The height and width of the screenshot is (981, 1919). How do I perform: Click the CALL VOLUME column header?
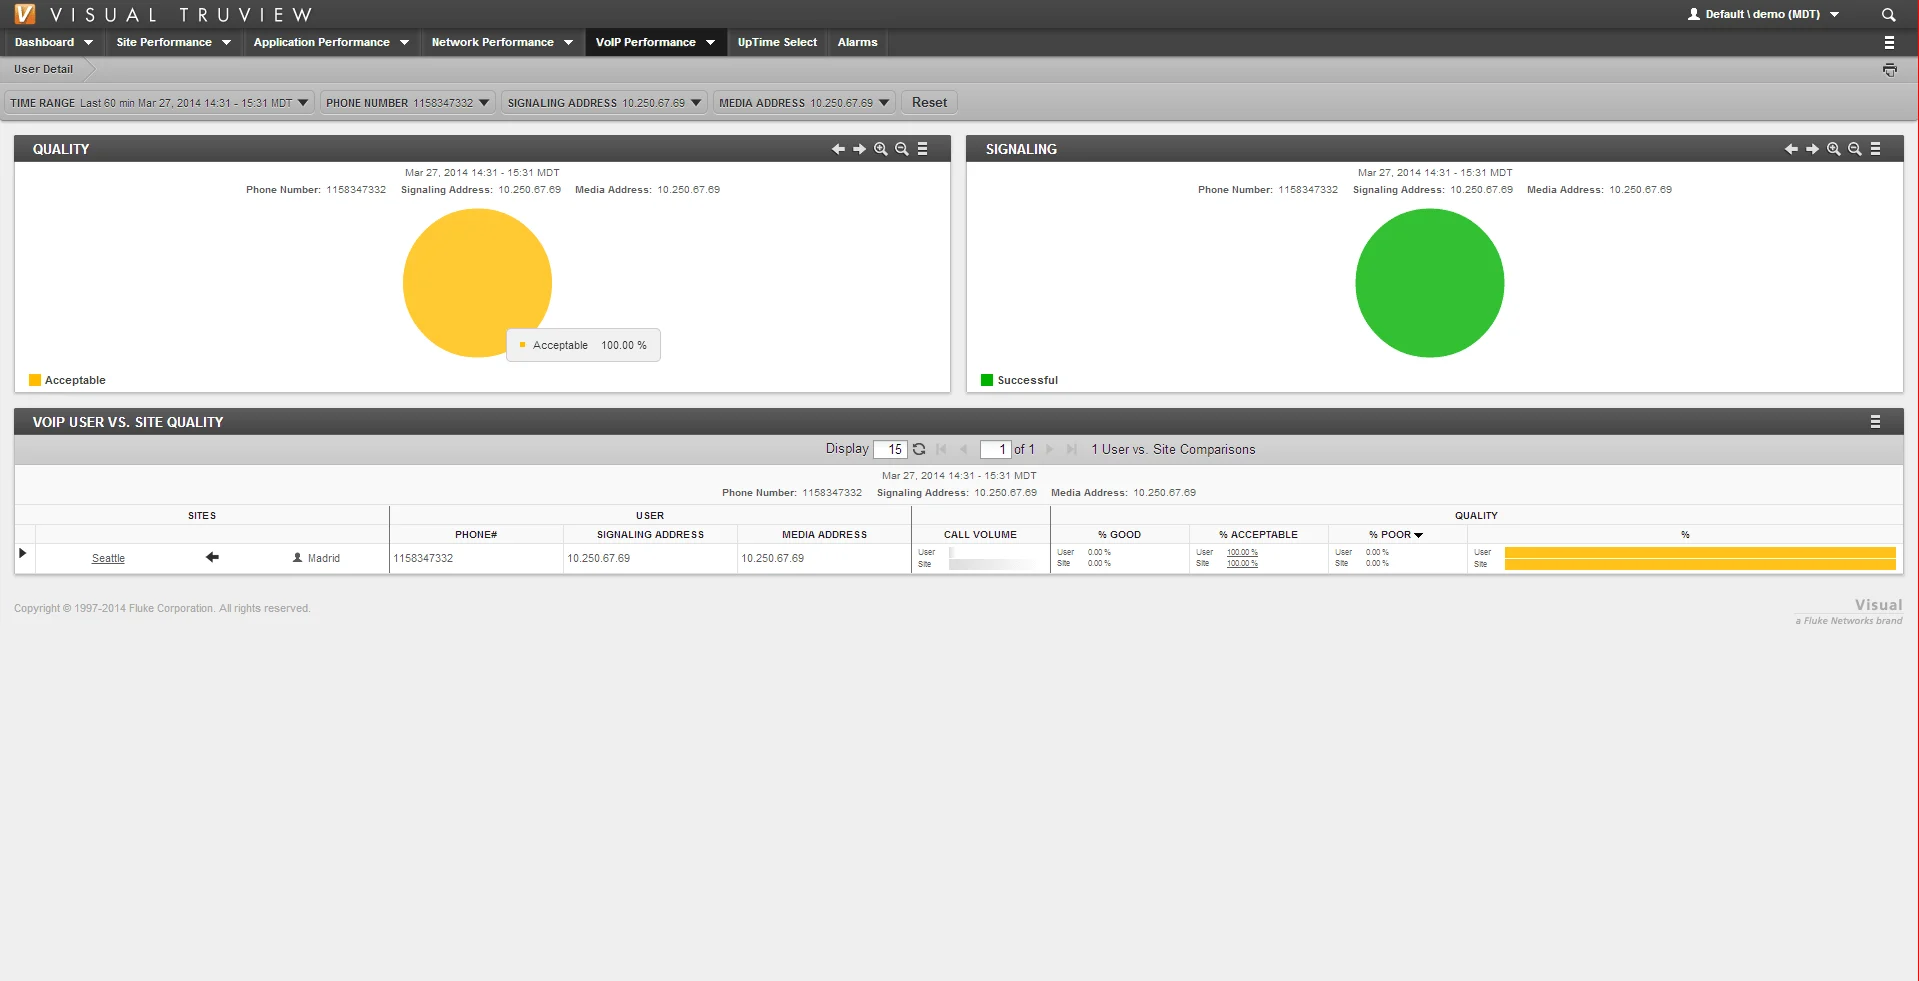(x=980, y=535)
